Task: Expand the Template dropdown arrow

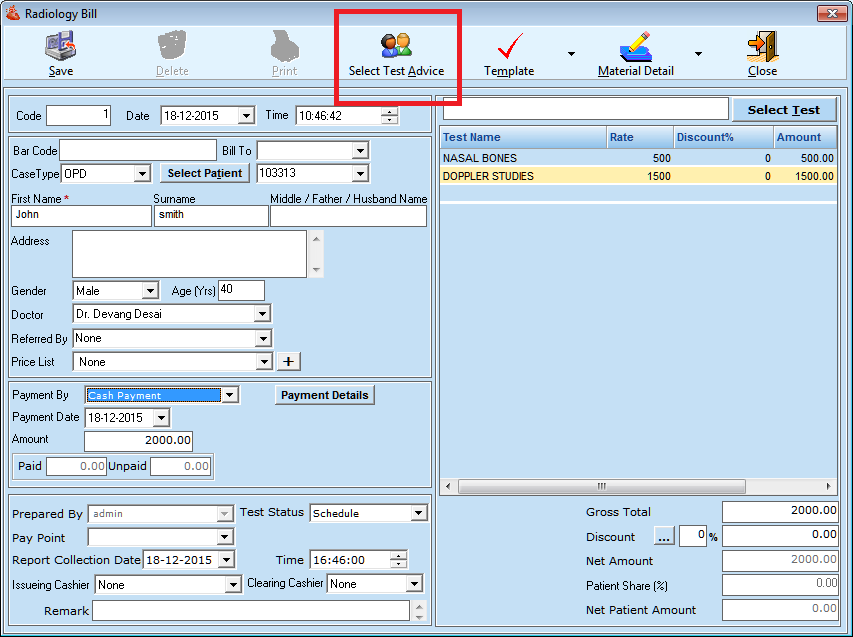Action: [x=571, y=54]
